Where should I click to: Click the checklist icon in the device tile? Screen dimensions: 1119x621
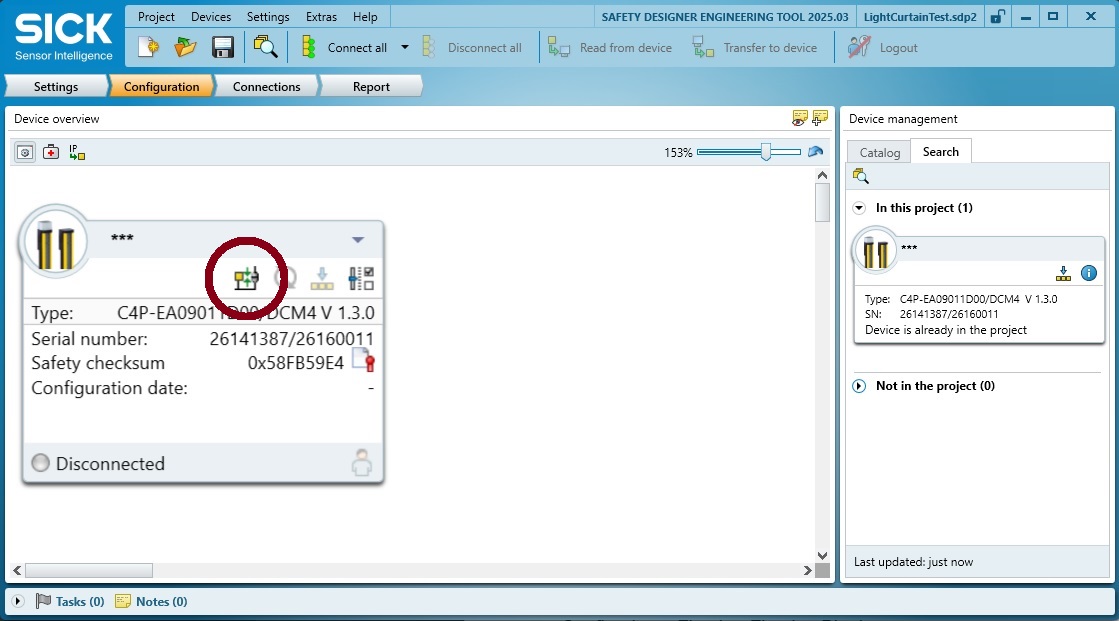pos(361,278)
